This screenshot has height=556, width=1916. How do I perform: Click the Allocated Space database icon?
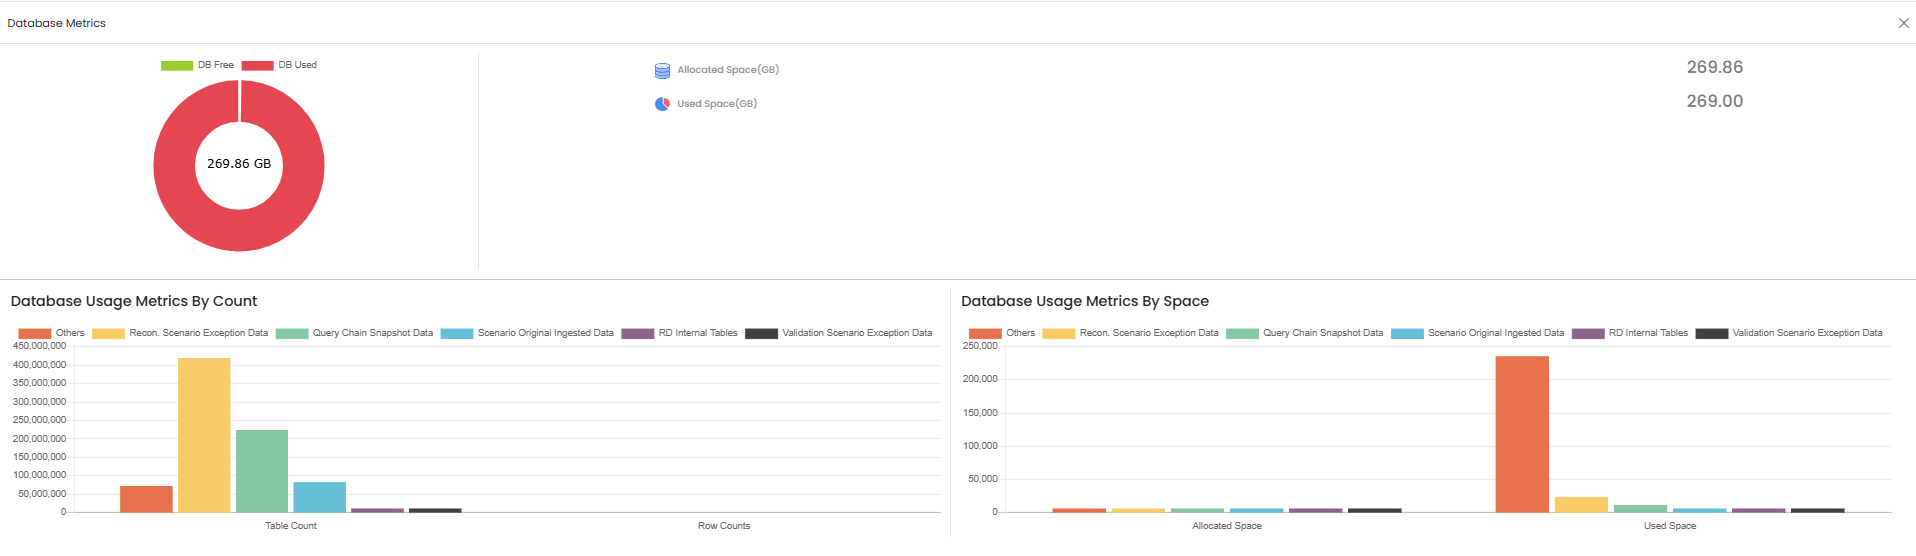[x=662, y=71]
